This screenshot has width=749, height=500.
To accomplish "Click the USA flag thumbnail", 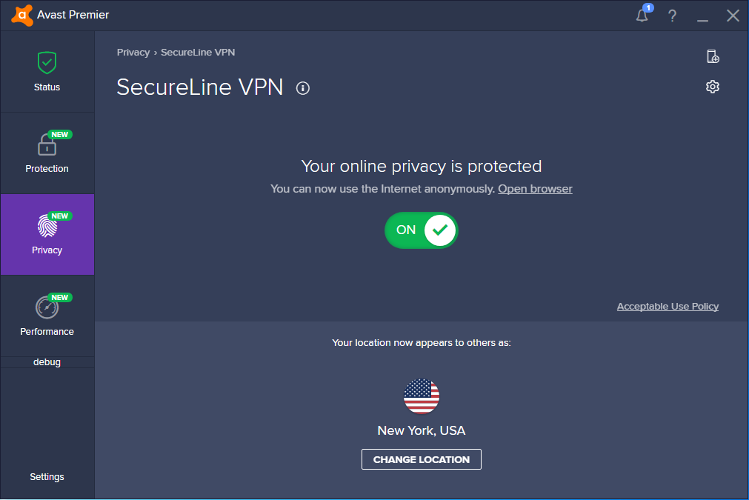I will tap(421, 396).
